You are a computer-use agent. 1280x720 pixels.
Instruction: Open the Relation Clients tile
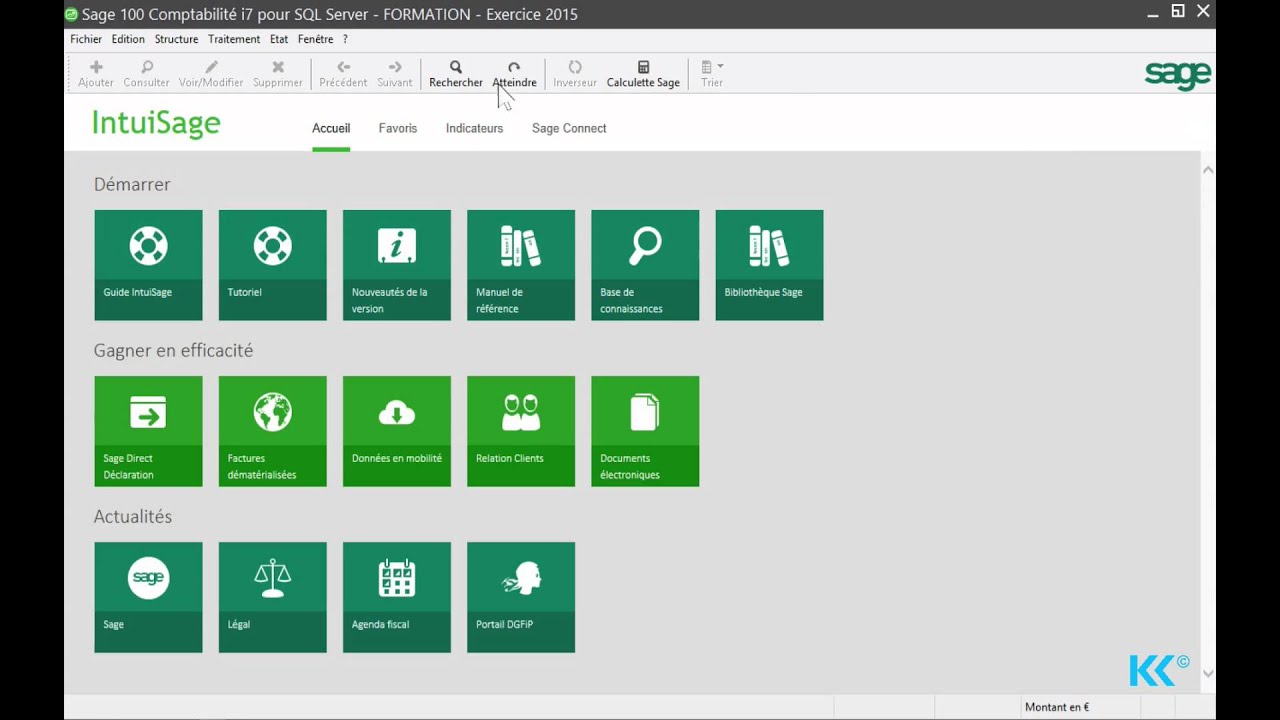click(521, 431)
